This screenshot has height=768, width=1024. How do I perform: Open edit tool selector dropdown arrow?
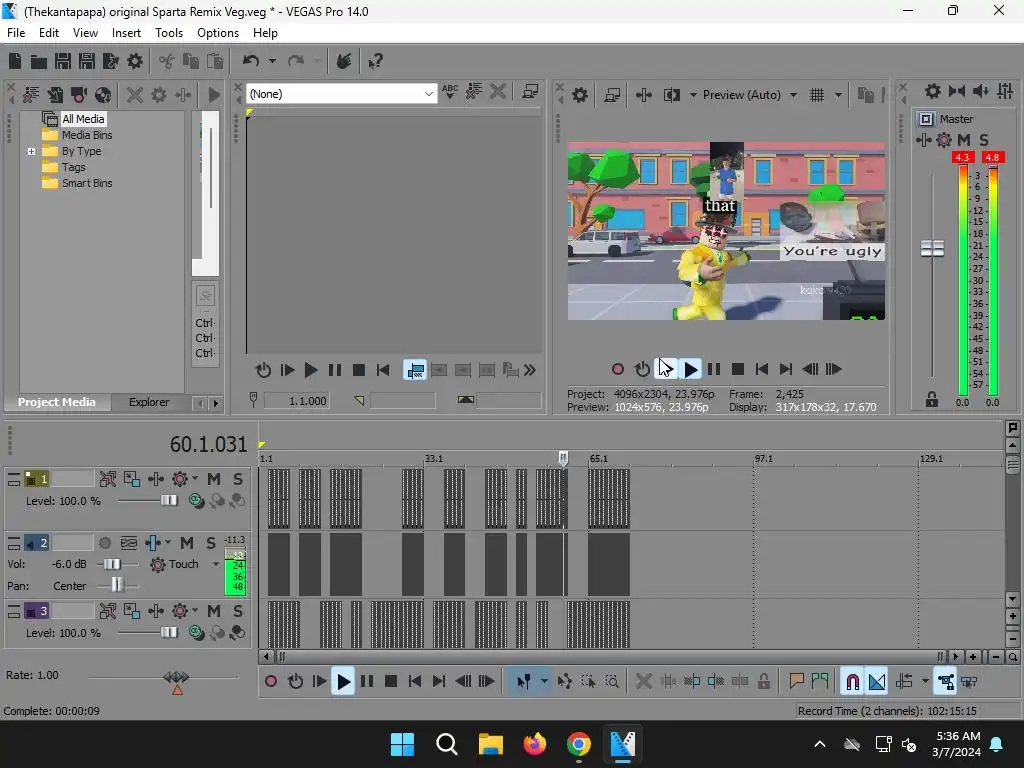coord(544,681)
